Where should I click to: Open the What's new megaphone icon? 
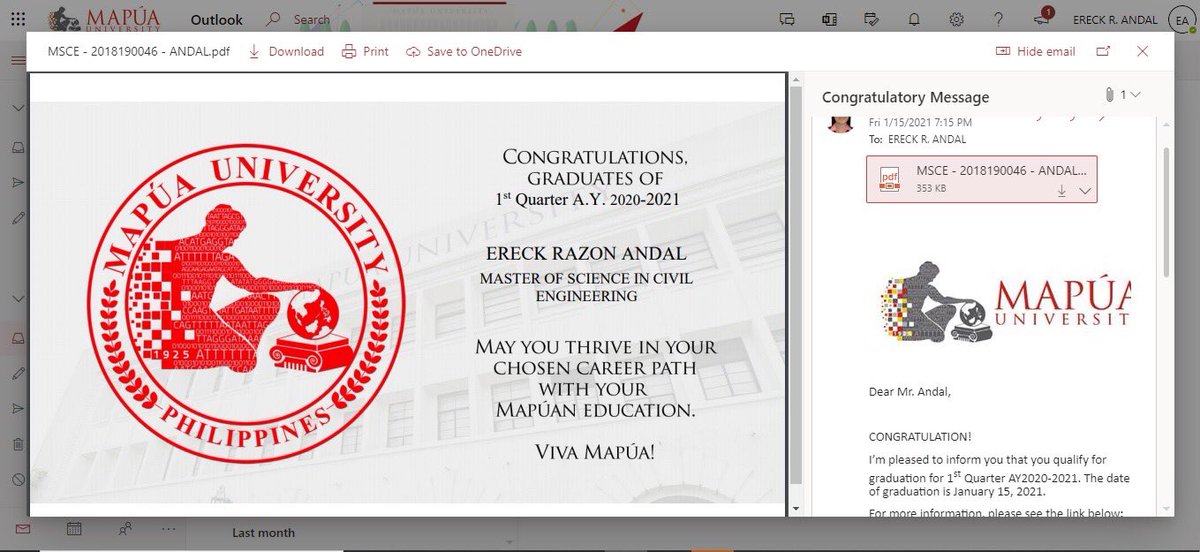1042,18
